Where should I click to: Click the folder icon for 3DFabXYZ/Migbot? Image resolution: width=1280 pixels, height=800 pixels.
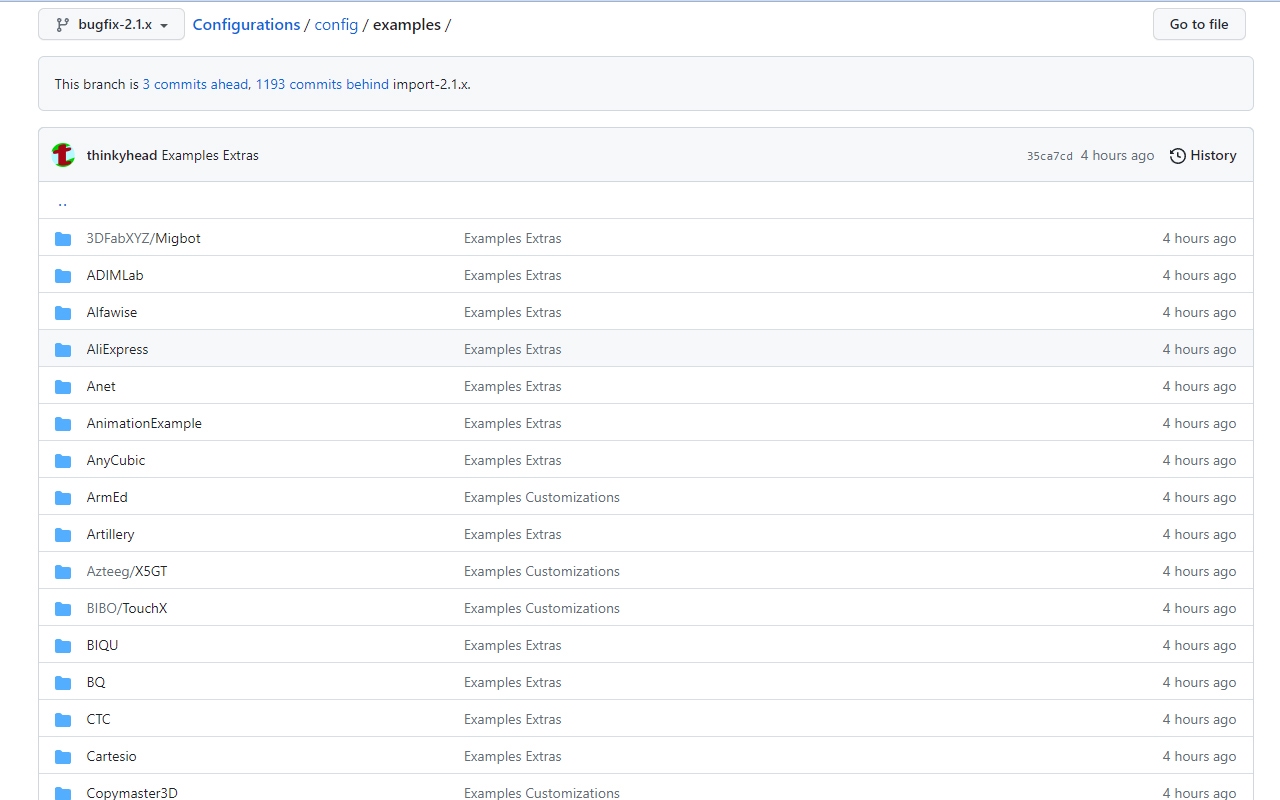tap(63, 239)
